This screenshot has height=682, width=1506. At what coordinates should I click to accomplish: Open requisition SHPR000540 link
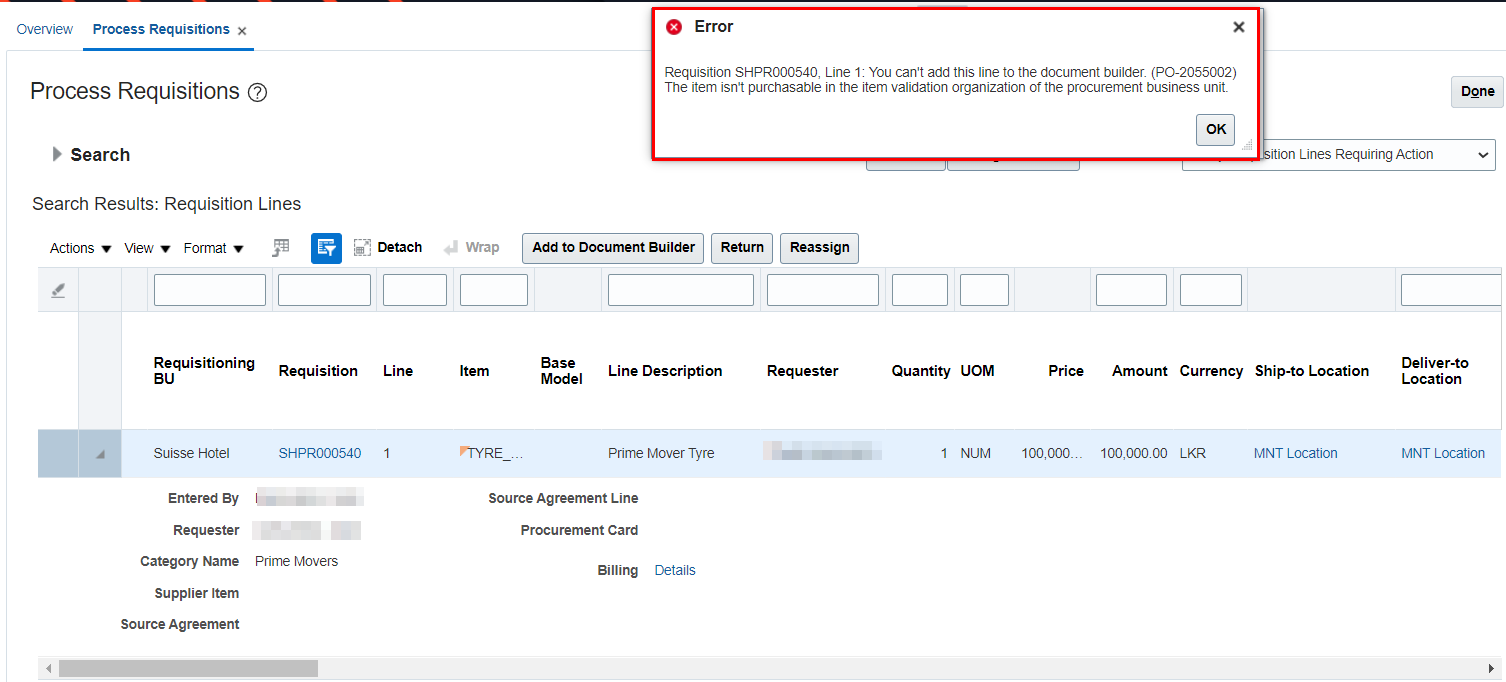click(x=320, y=453)
